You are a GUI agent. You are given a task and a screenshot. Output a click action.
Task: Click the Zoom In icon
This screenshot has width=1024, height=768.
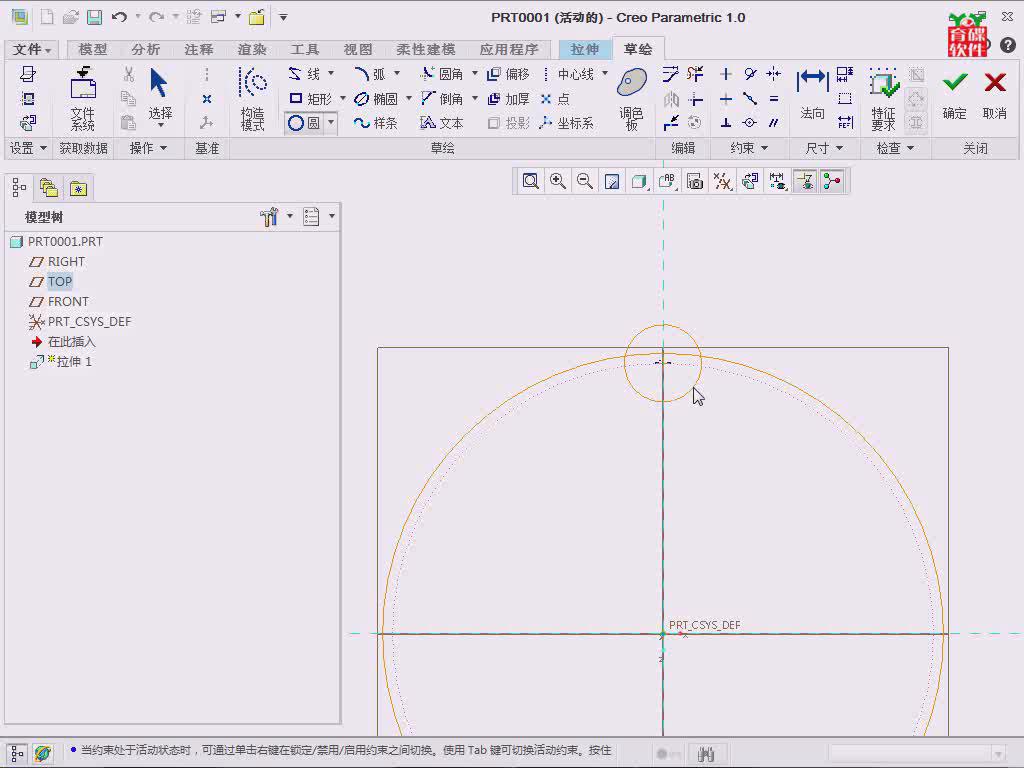[558, 181]
